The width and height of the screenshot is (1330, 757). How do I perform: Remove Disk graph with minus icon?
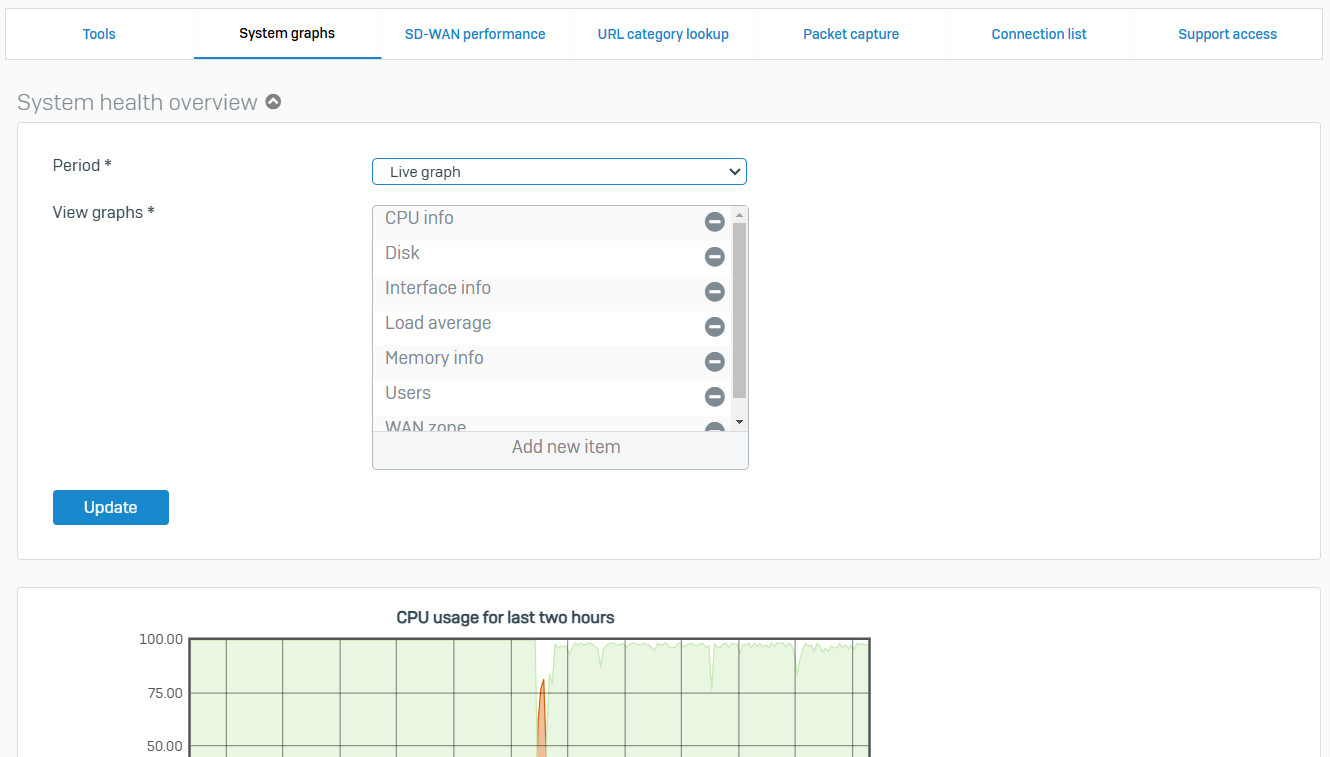pyautogui.click(x=714, y=257)
